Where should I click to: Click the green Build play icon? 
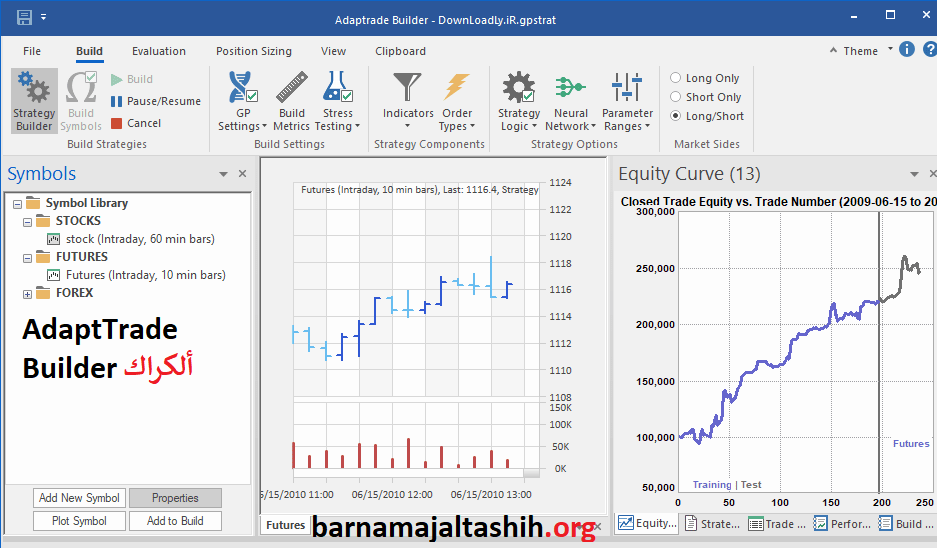(117, 79)
